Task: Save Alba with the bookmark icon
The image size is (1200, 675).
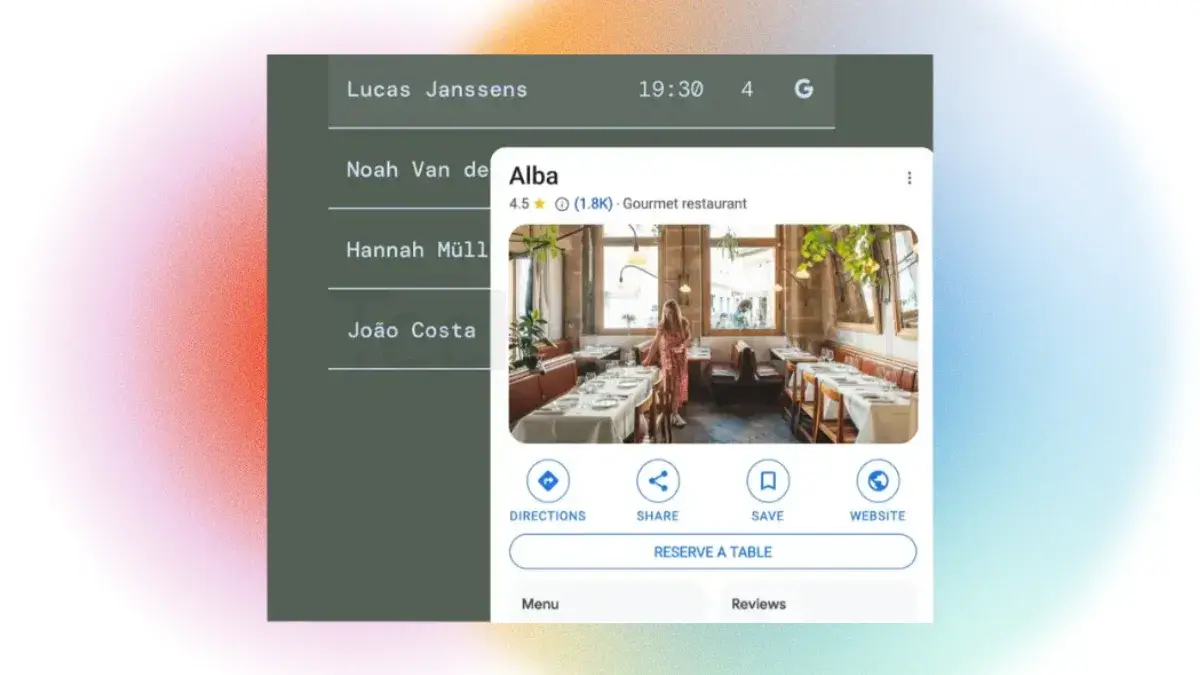Action: [768, 481]
